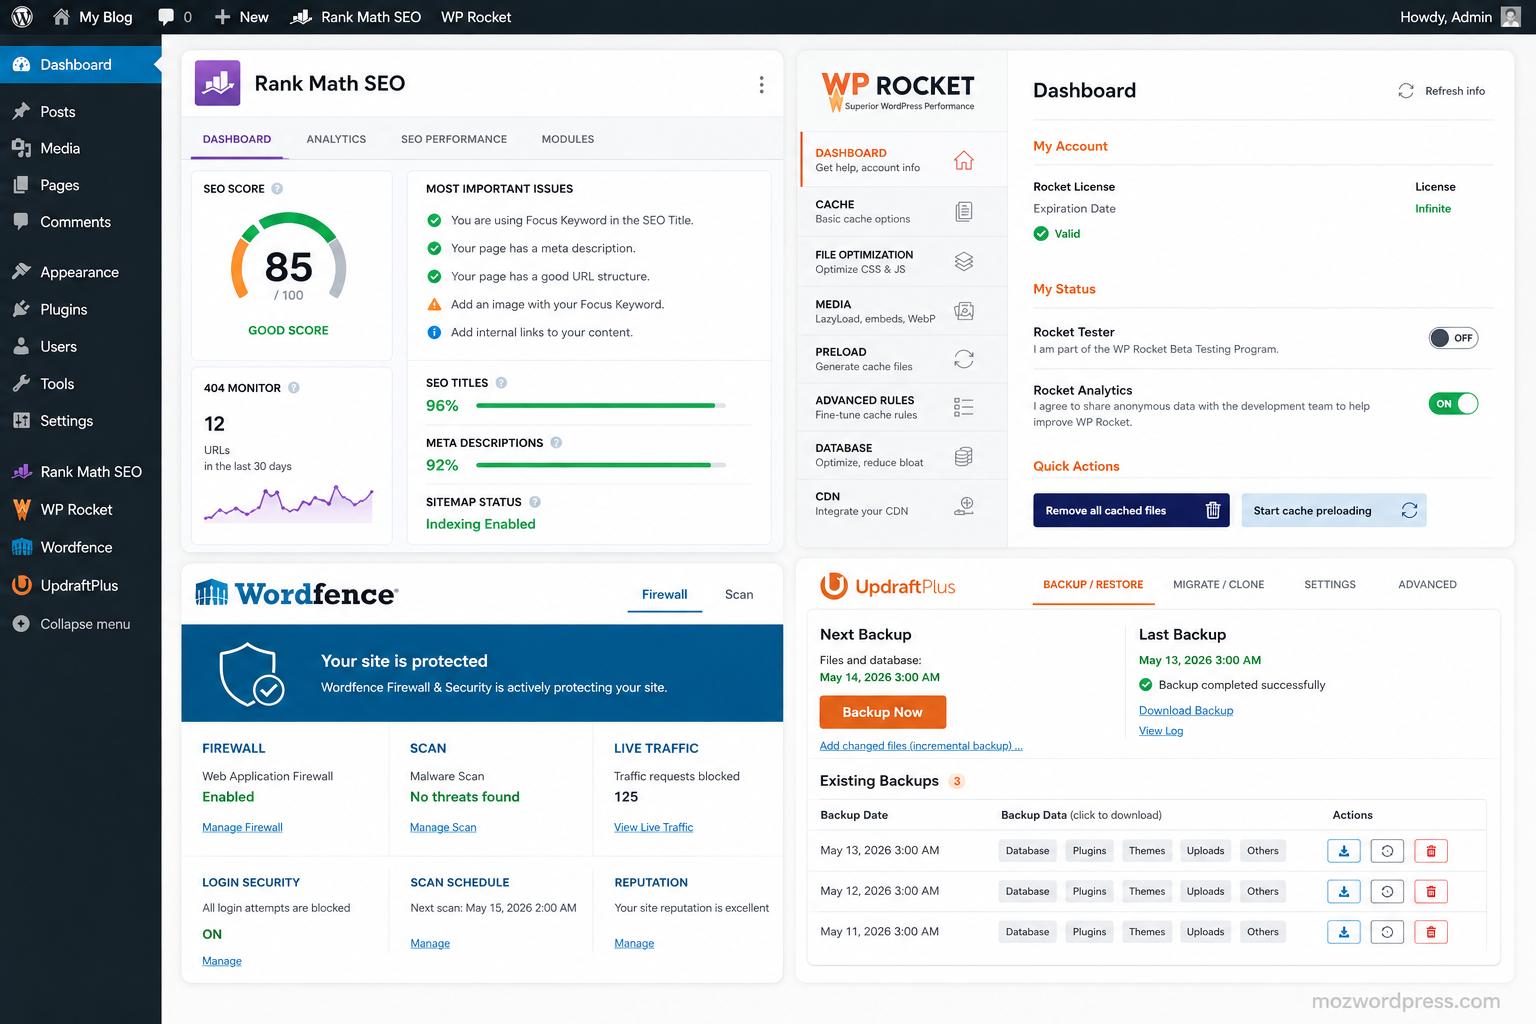Click the SEO Titles help icon
Screen dimensions: 1536x1024
pos(501,383)
